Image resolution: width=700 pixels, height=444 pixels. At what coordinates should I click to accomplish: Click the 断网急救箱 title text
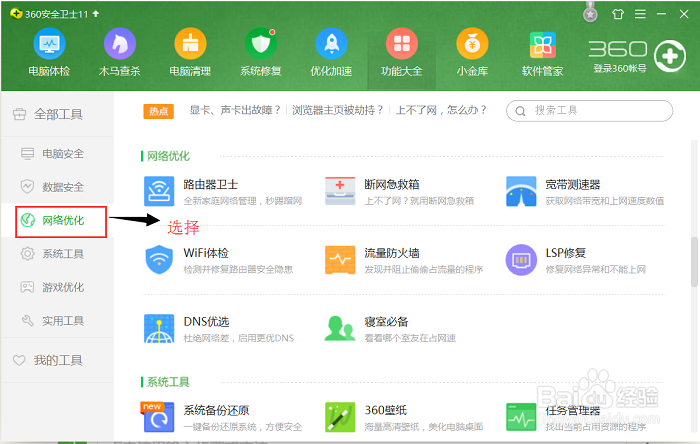click(x=392, y=184)
